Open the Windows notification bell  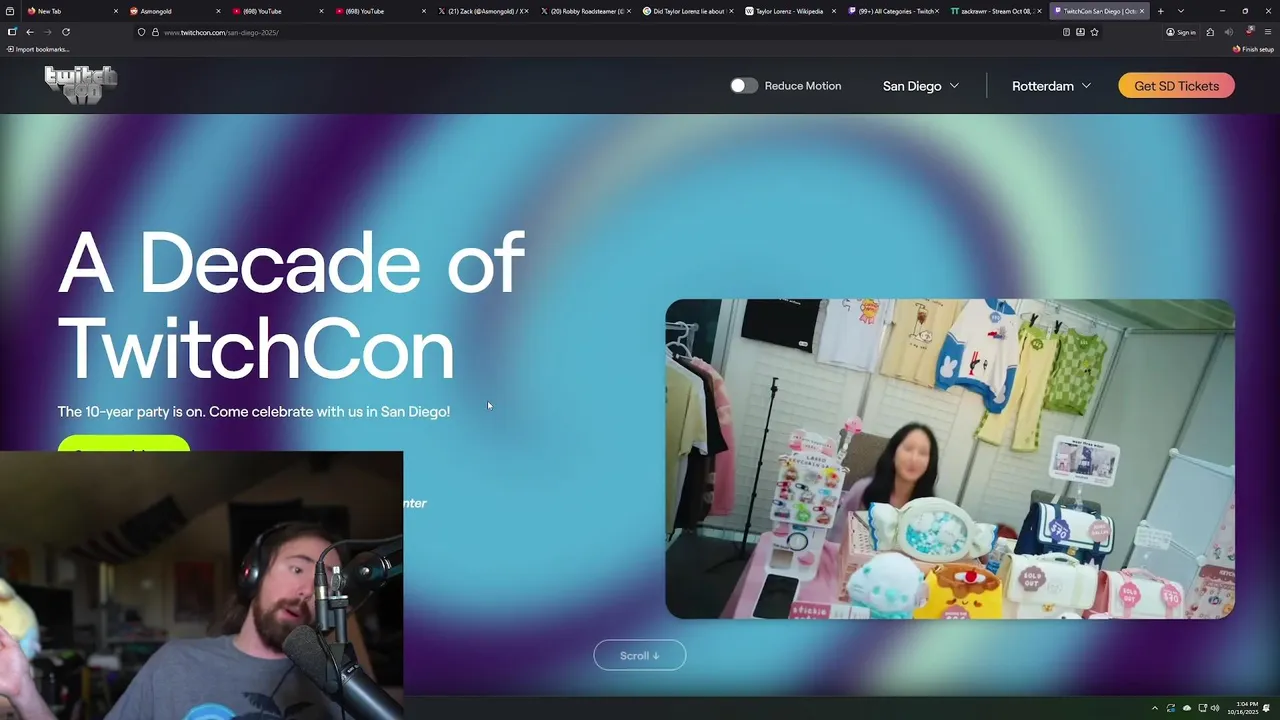tap(1266, 708)
